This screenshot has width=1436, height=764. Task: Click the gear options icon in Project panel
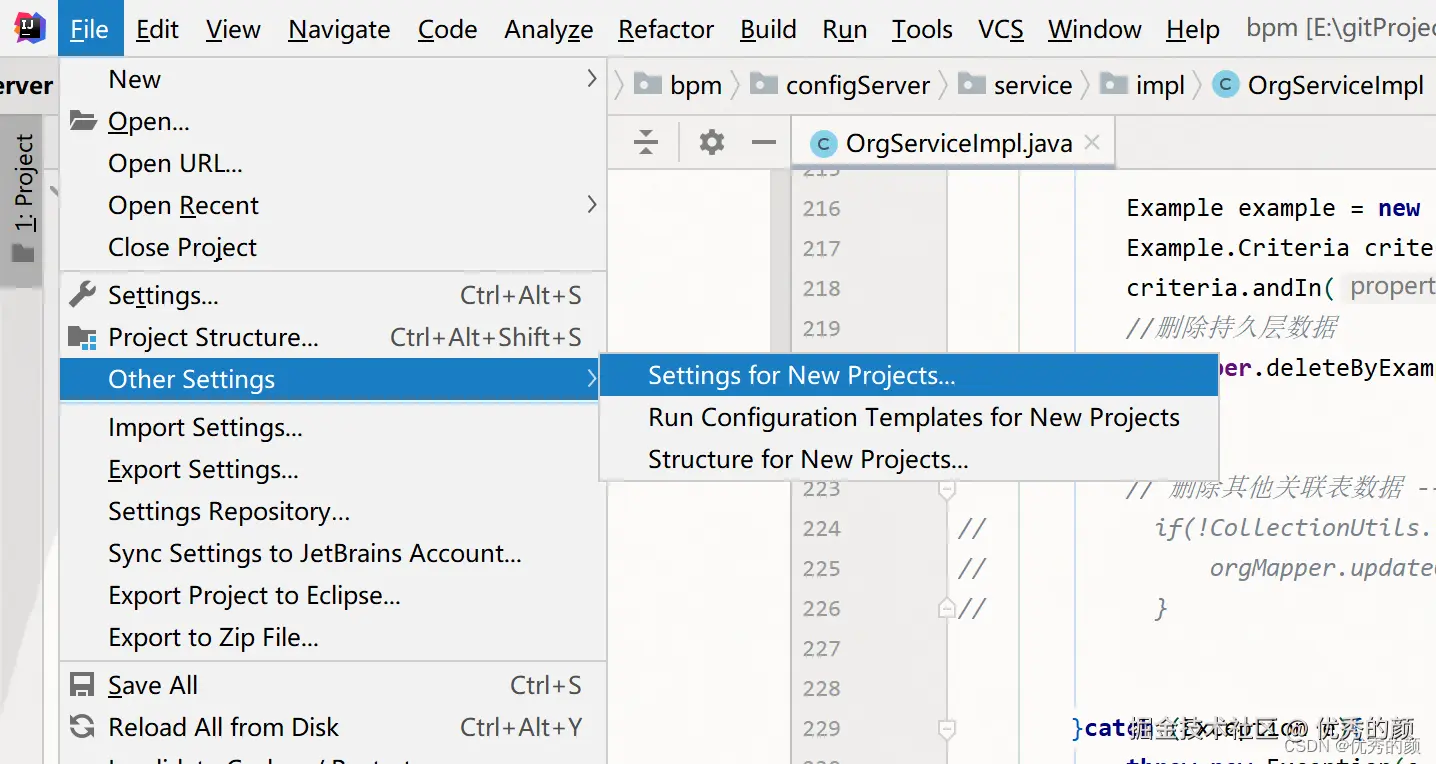click(x=711, y=142)
